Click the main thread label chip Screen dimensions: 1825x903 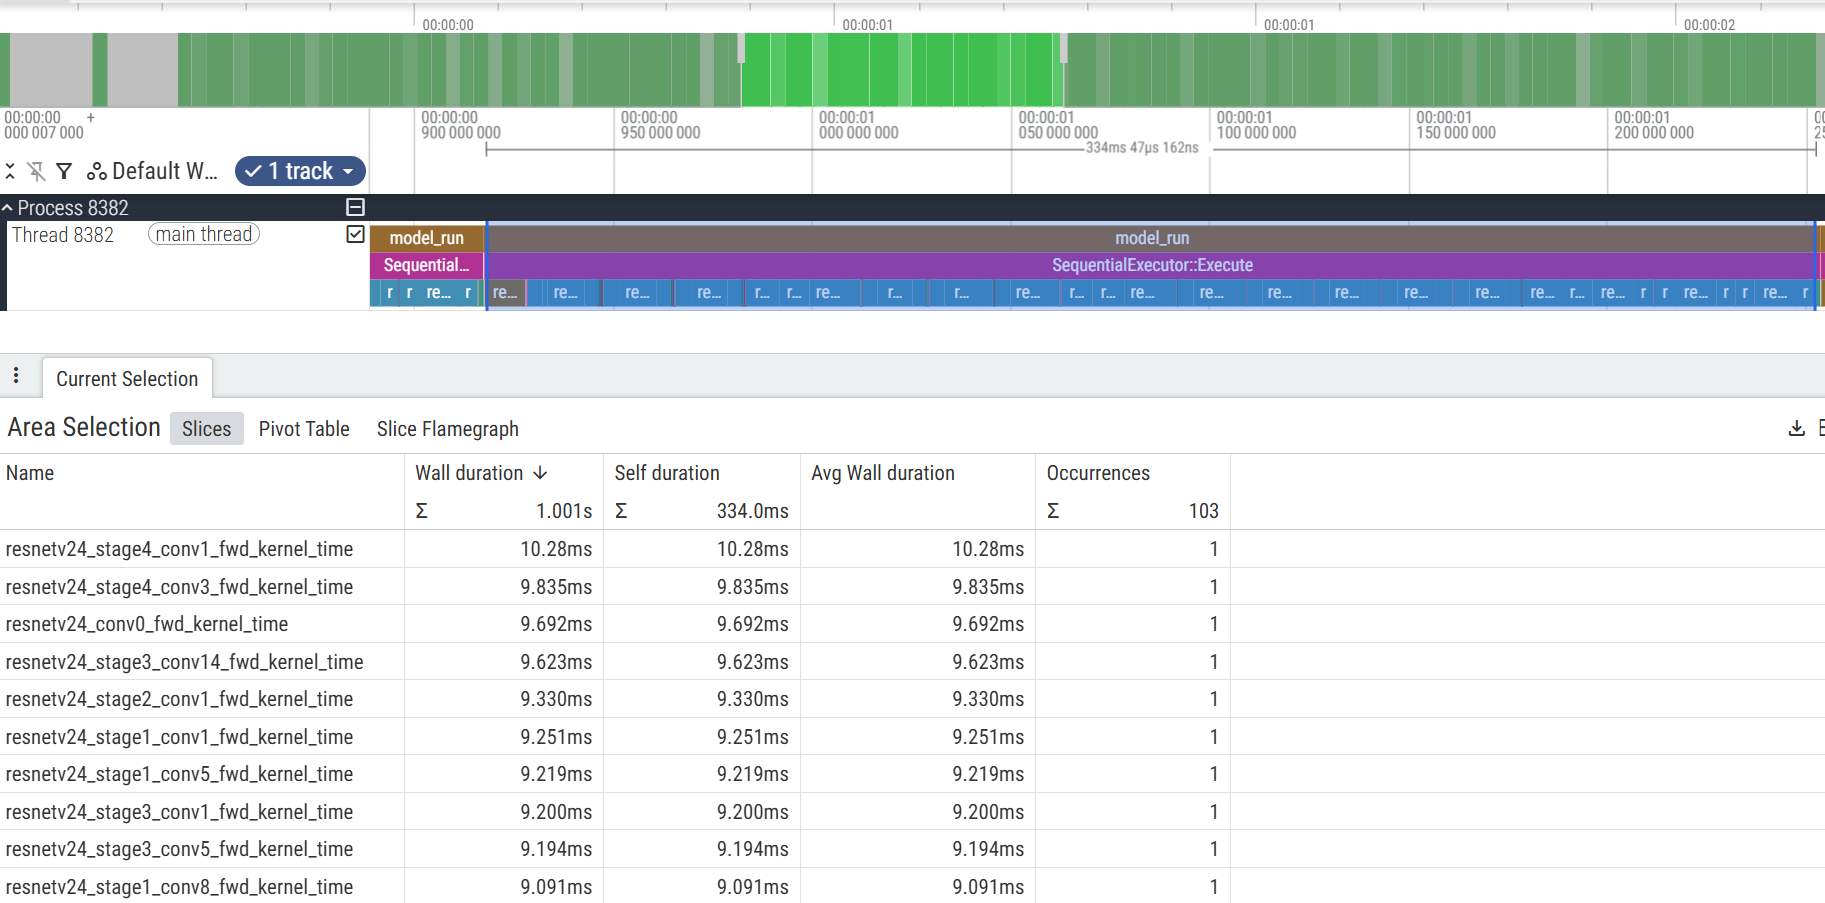point(203,234)
